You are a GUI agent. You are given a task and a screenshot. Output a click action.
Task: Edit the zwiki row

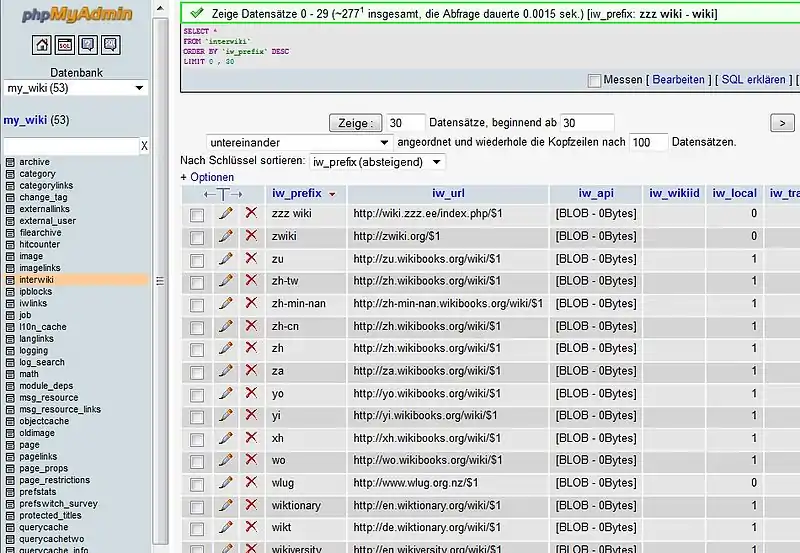tap(226, 236)
